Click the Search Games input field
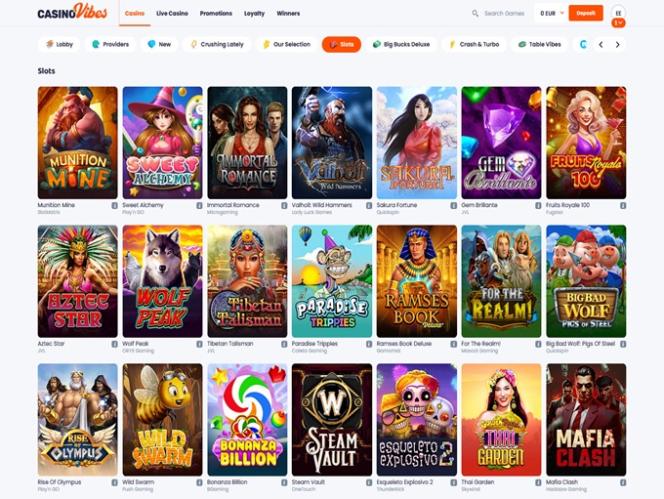 coord(504,14)
